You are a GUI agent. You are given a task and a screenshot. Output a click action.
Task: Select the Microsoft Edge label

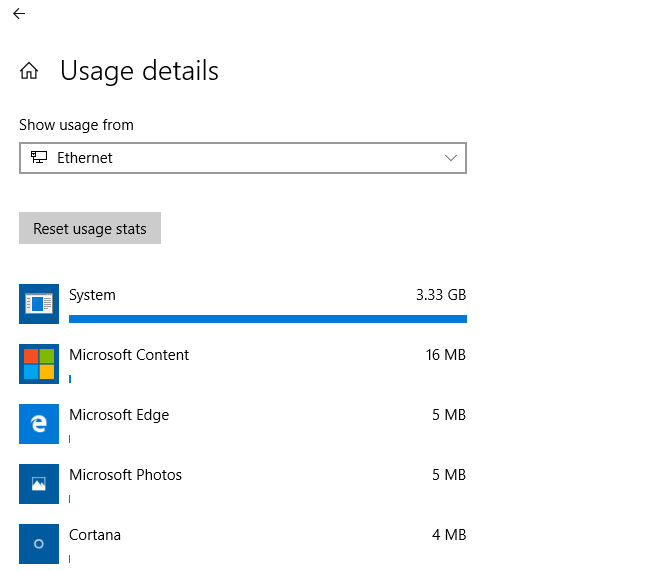click(x=119, y=415)
